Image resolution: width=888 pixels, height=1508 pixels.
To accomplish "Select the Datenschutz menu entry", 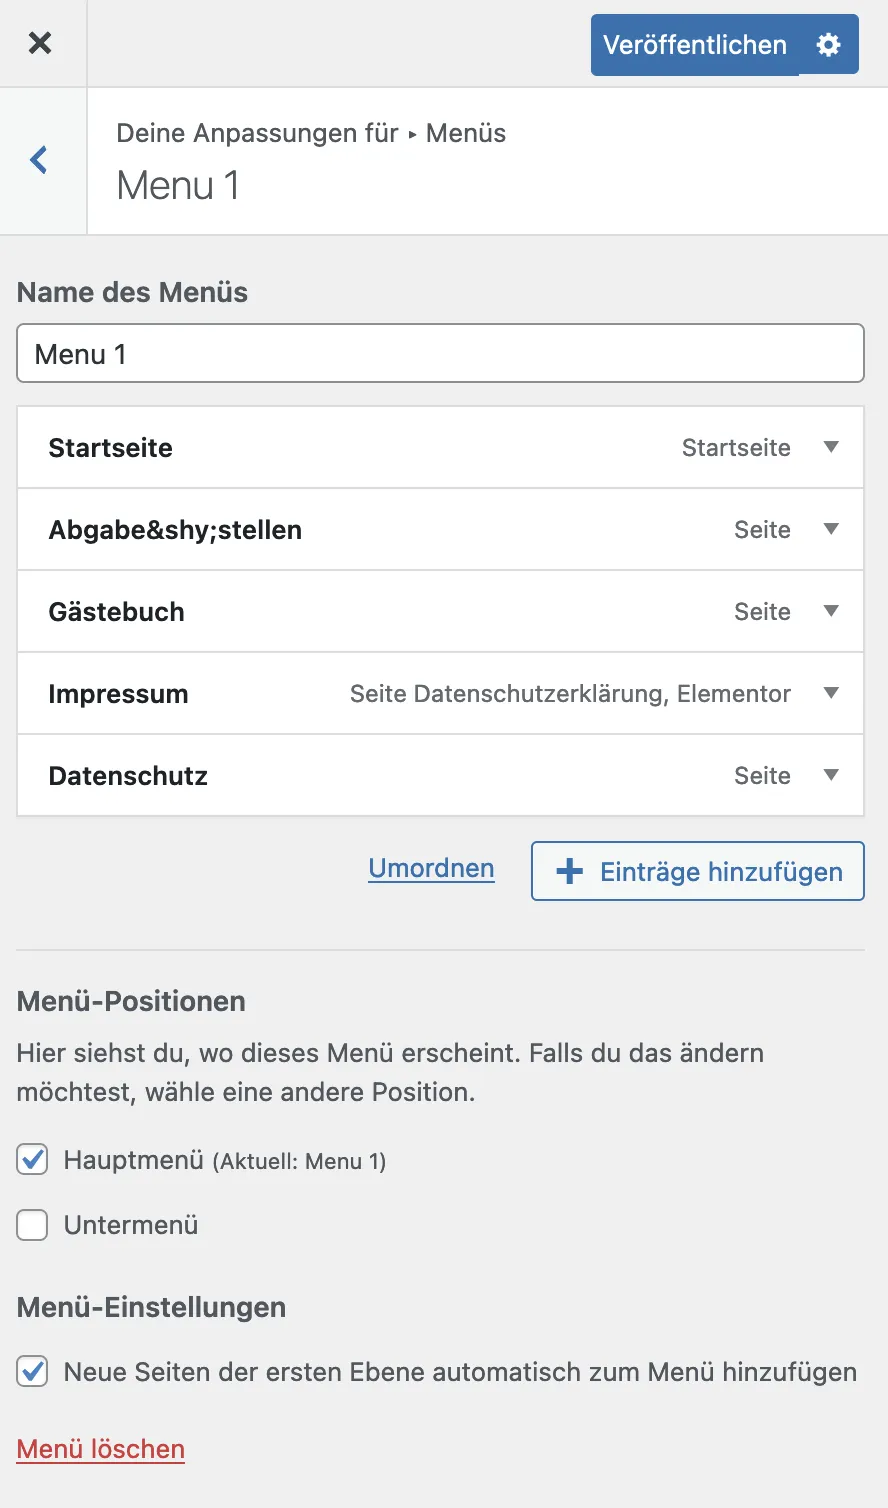I will coord(440,775).
